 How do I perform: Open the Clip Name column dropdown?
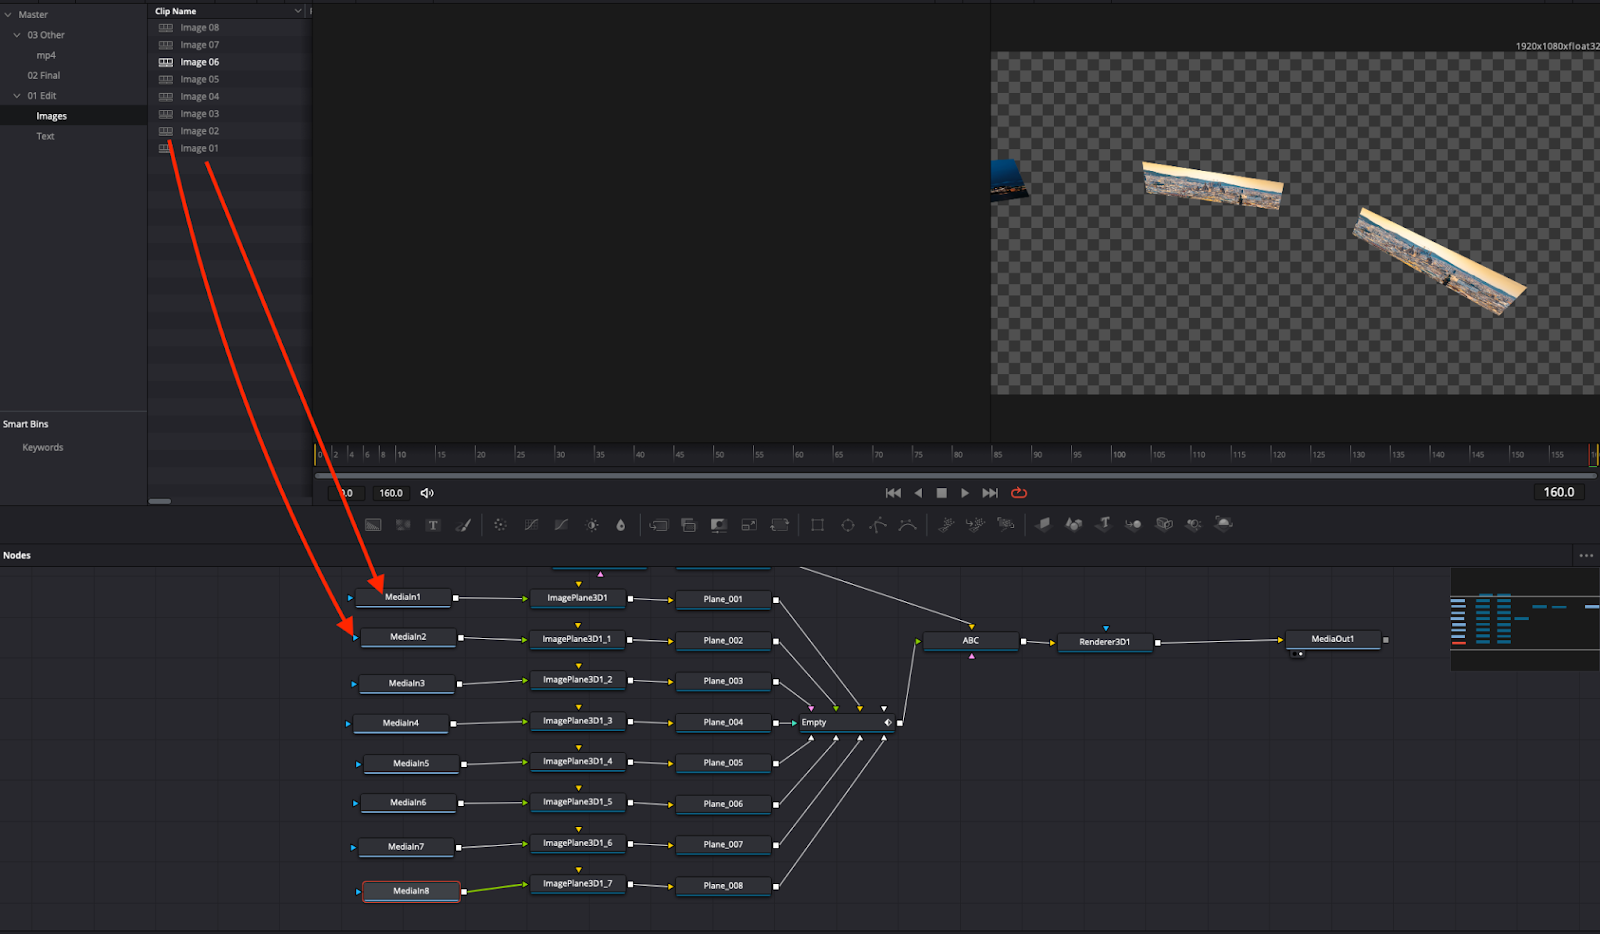(298, 11)
